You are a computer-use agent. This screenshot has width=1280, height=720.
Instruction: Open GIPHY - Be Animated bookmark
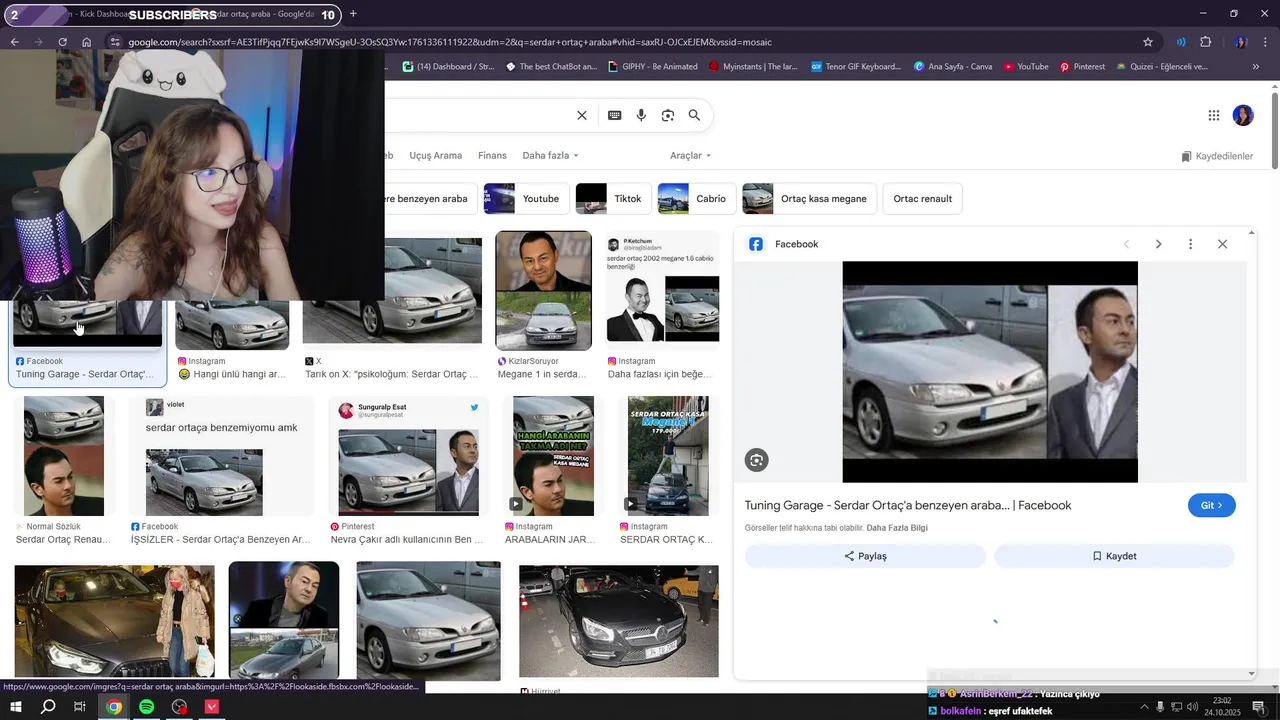652,67
